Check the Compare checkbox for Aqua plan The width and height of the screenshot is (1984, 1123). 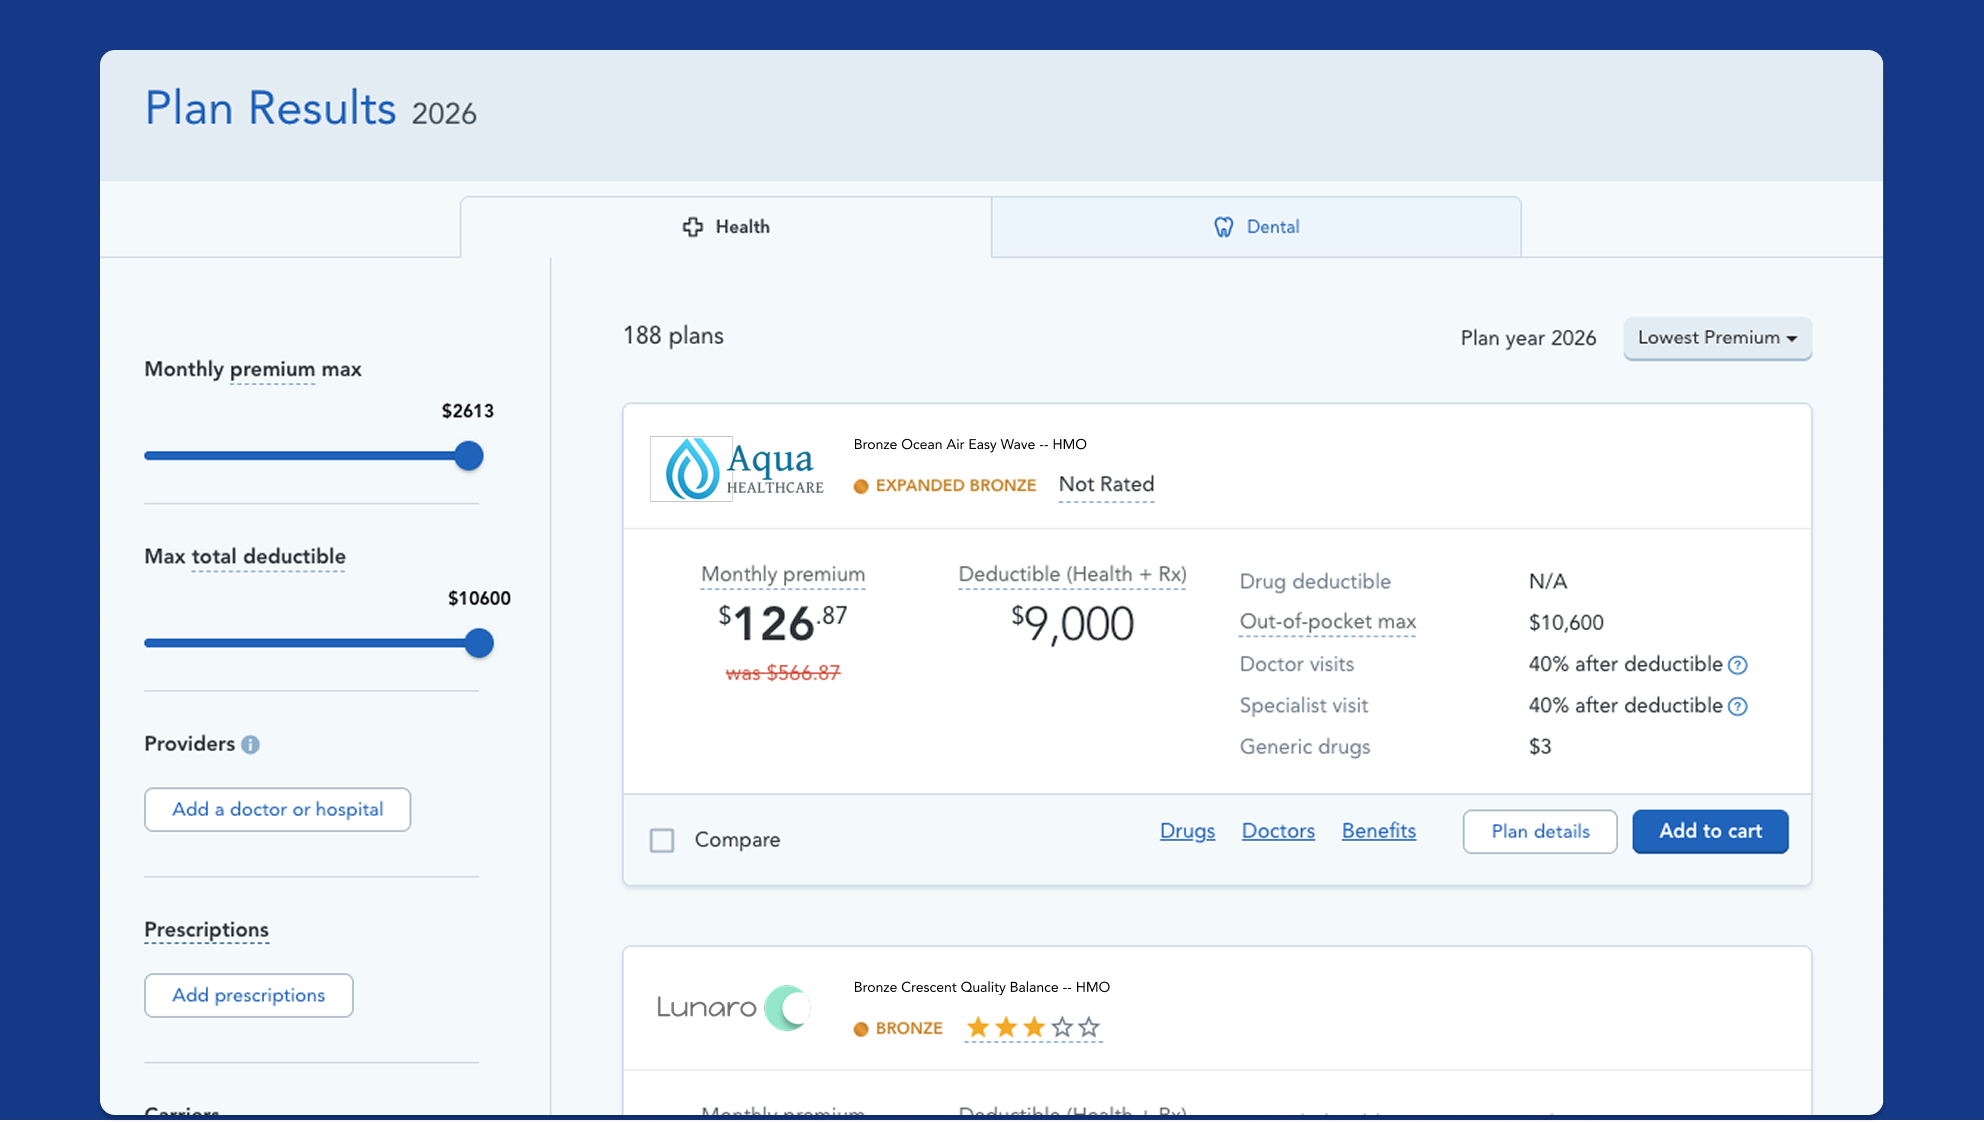(662, 840)
